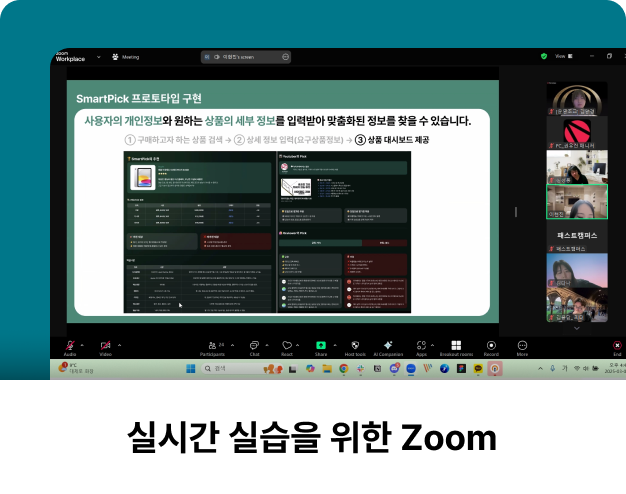This screenshot has height=494, width=626.
Task: Click the weather widget on taskbar
Action: point(76,368)
